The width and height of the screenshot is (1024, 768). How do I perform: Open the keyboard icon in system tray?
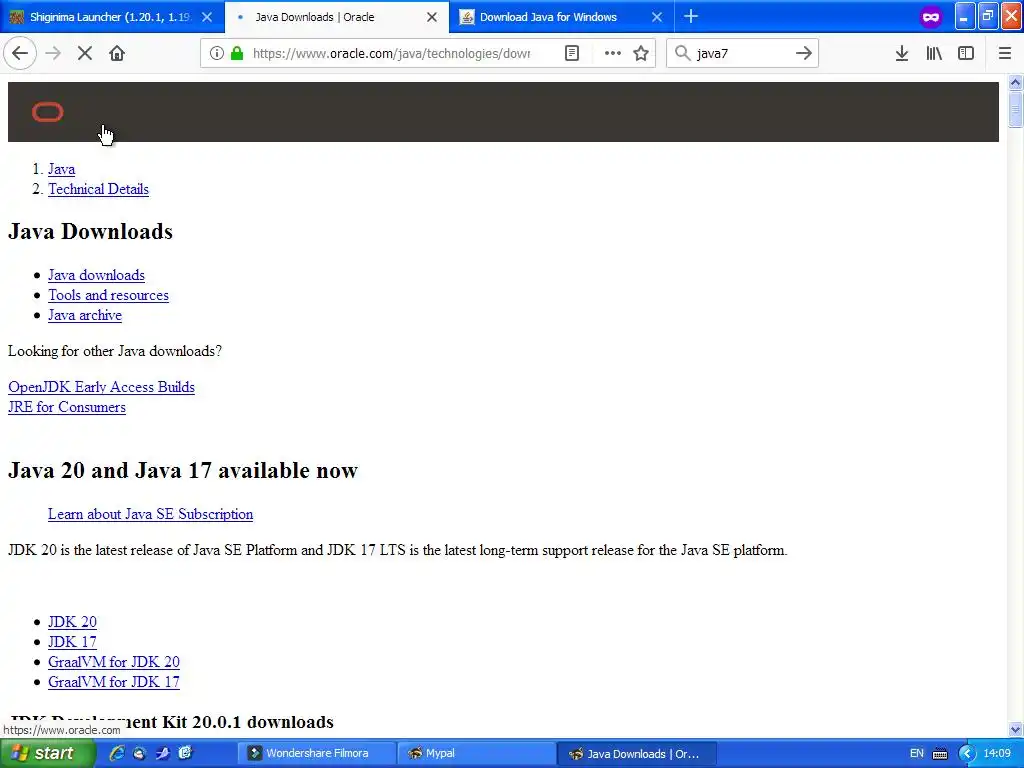point(940,754)
